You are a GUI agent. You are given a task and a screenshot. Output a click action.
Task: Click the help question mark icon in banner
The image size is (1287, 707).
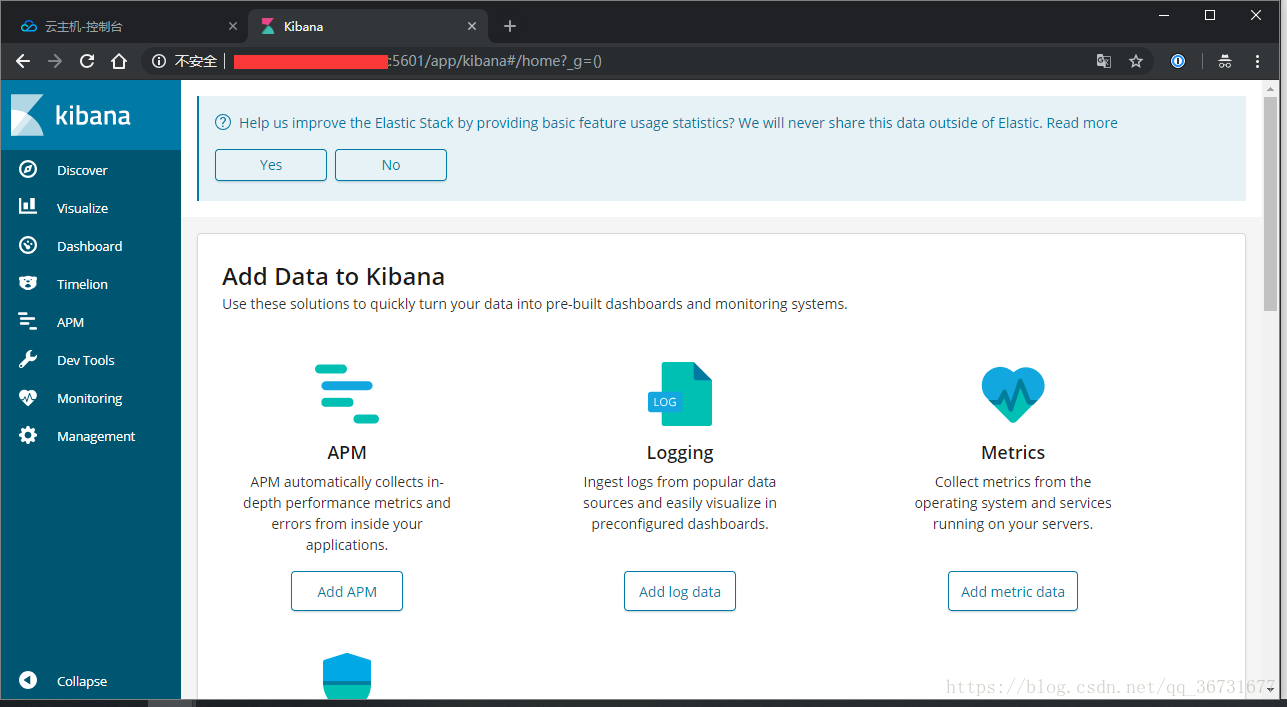pos(223,122)
